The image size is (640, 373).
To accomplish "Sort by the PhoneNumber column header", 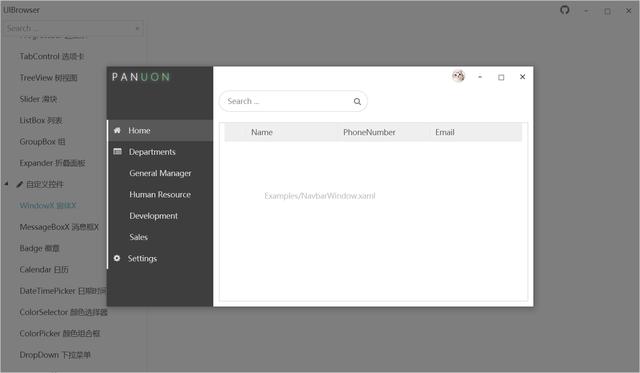I will pos(369,132).
